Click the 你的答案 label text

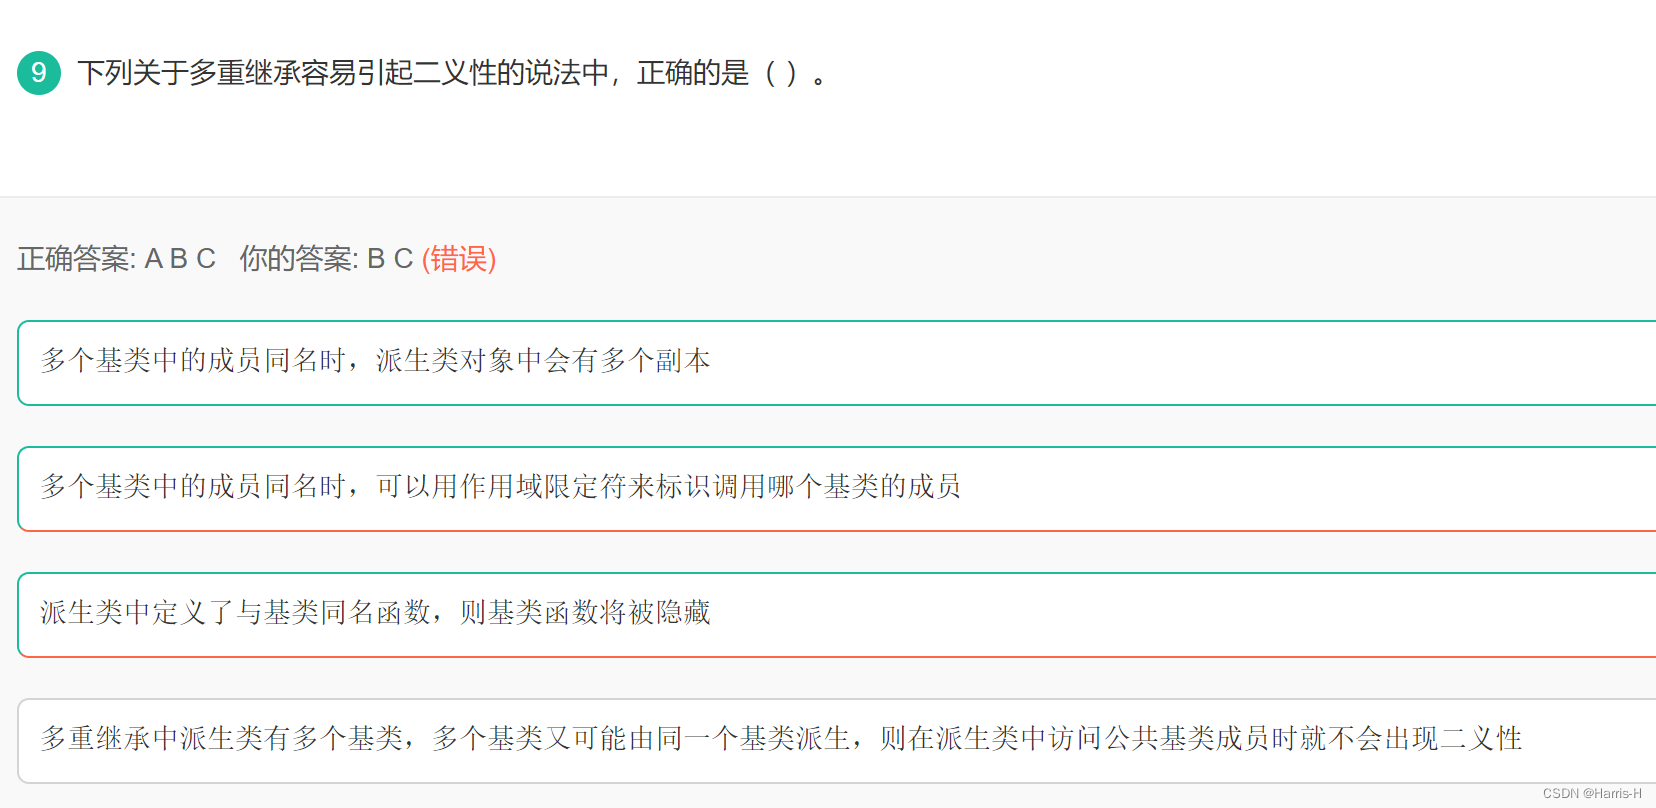[297, 259]
